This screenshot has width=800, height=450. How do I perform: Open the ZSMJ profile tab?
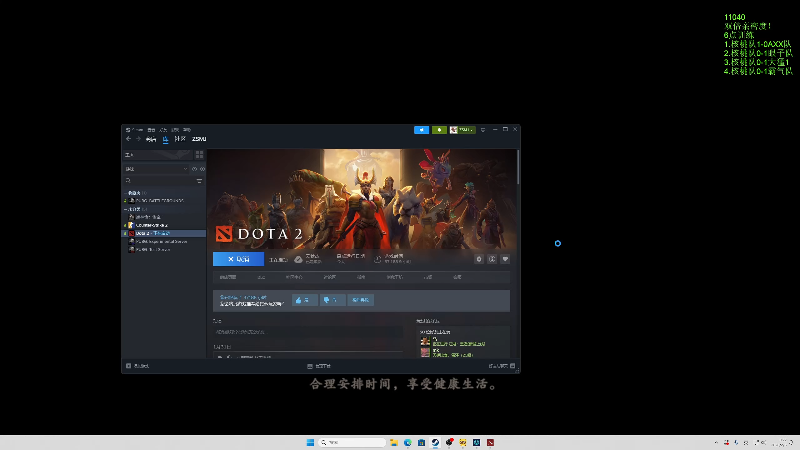199,139
